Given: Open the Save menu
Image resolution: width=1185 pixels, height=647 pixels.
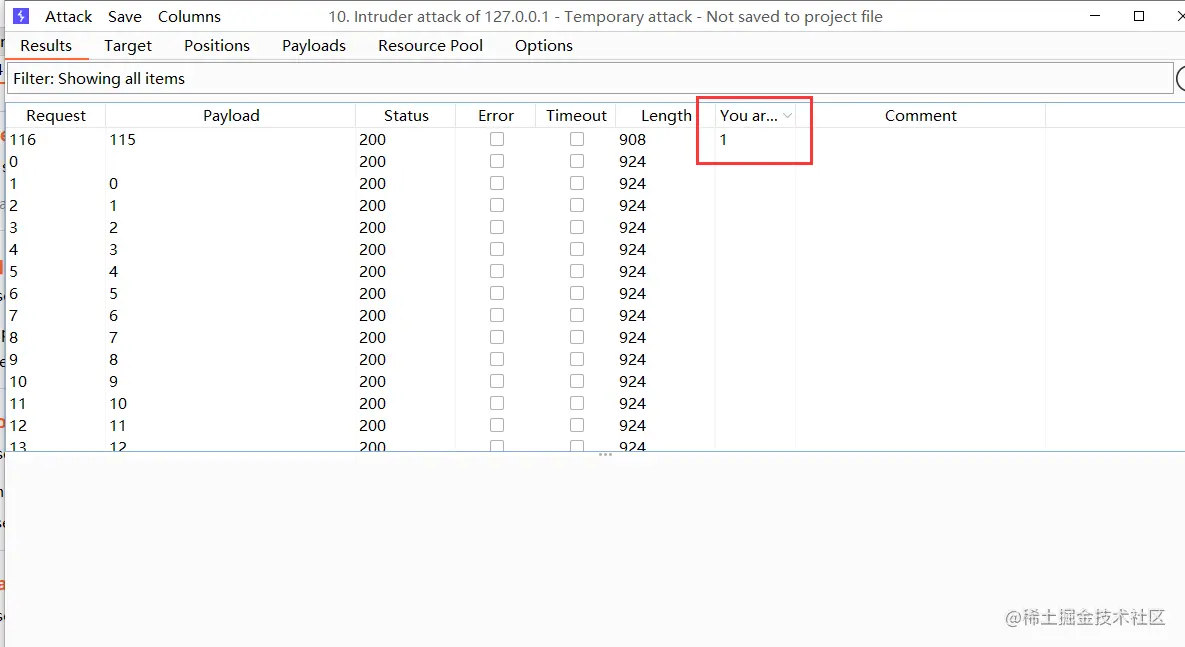Looking at the screenshot, I should (125, 17).
